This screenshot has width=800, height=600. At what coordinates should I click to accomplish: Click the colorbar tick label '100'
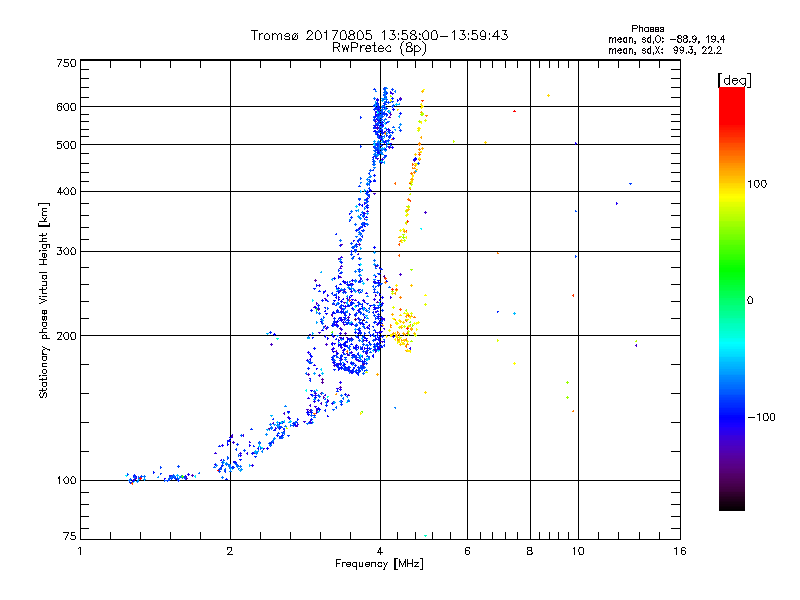(x=757, y=184)
